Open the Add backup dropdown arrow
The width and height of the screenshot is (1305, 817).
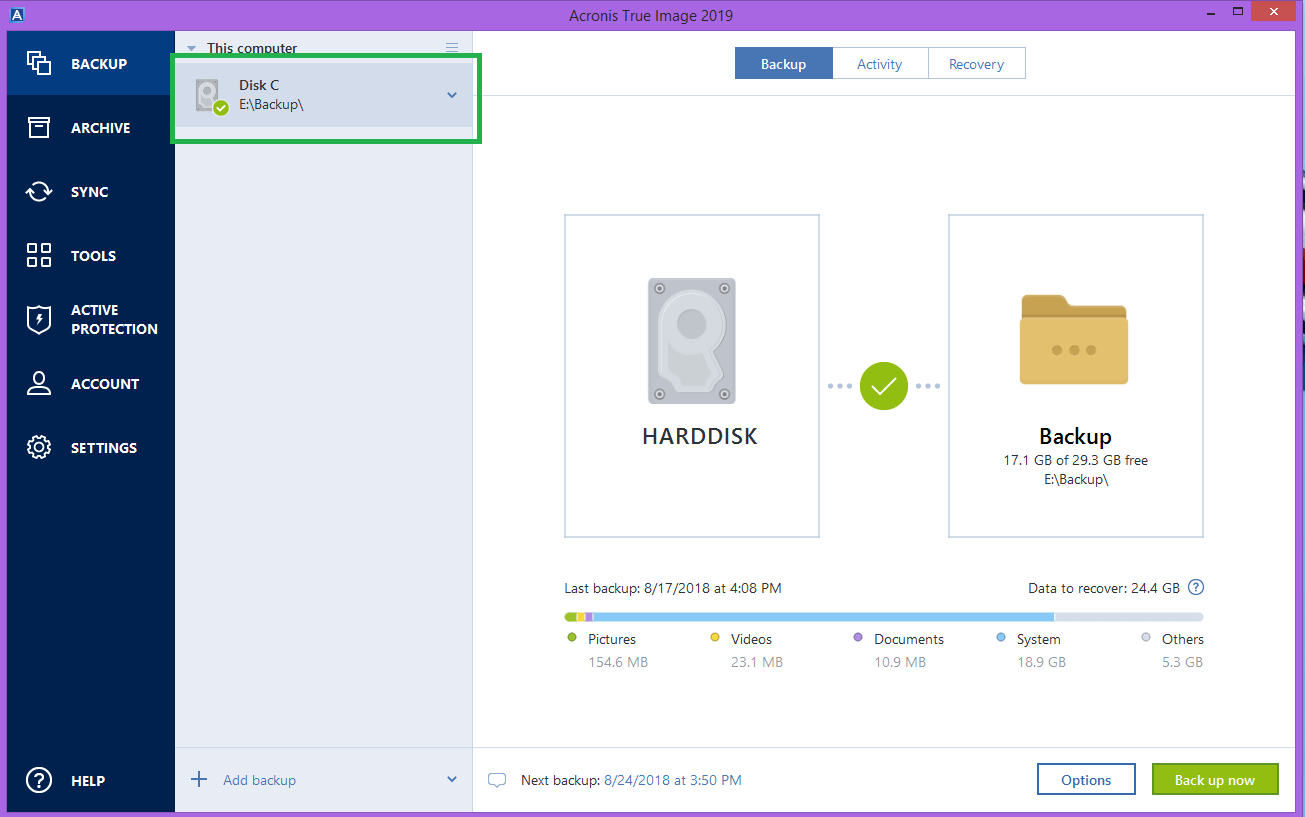[452, 780]
